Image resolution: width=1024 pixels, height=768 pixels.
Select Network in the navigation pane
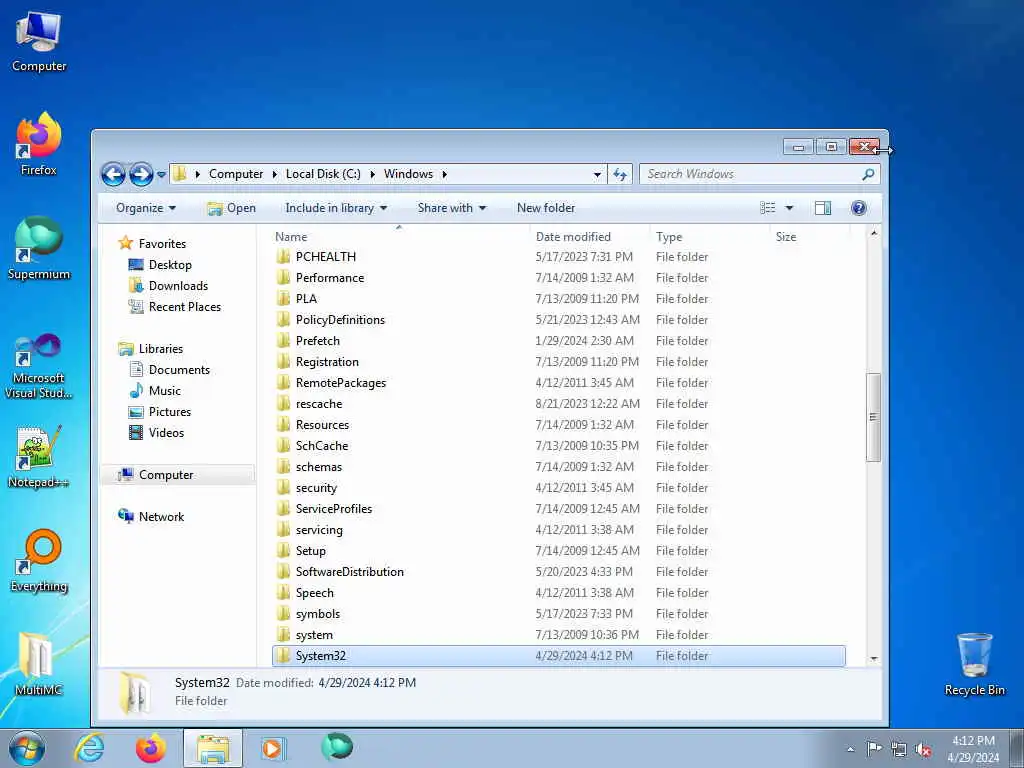(161, 517)
